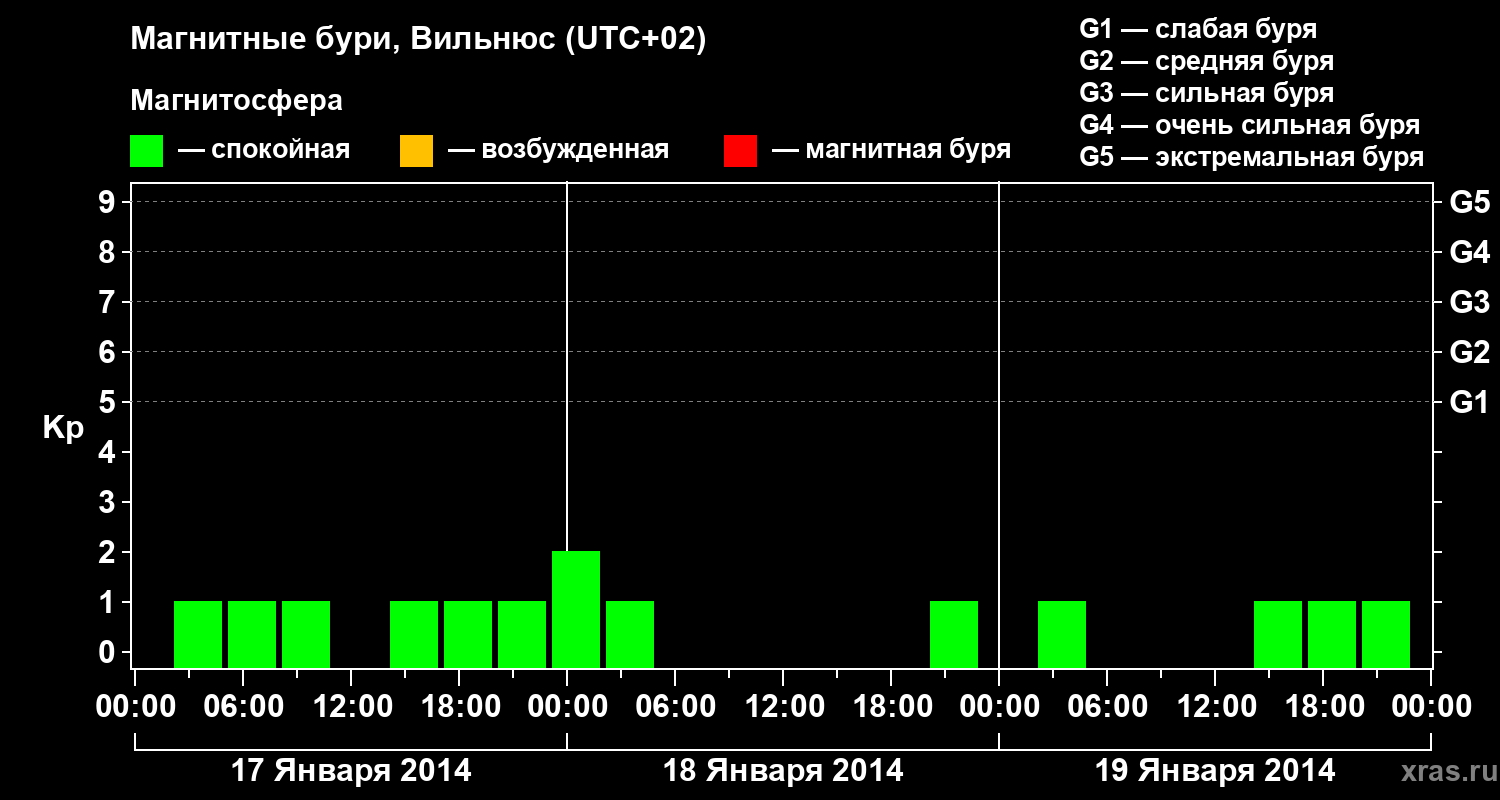The height and width of the screenshot is (800, 1500).
Task: Click the right-axis 'G1' tick label
Action: tap(1470, 402)
